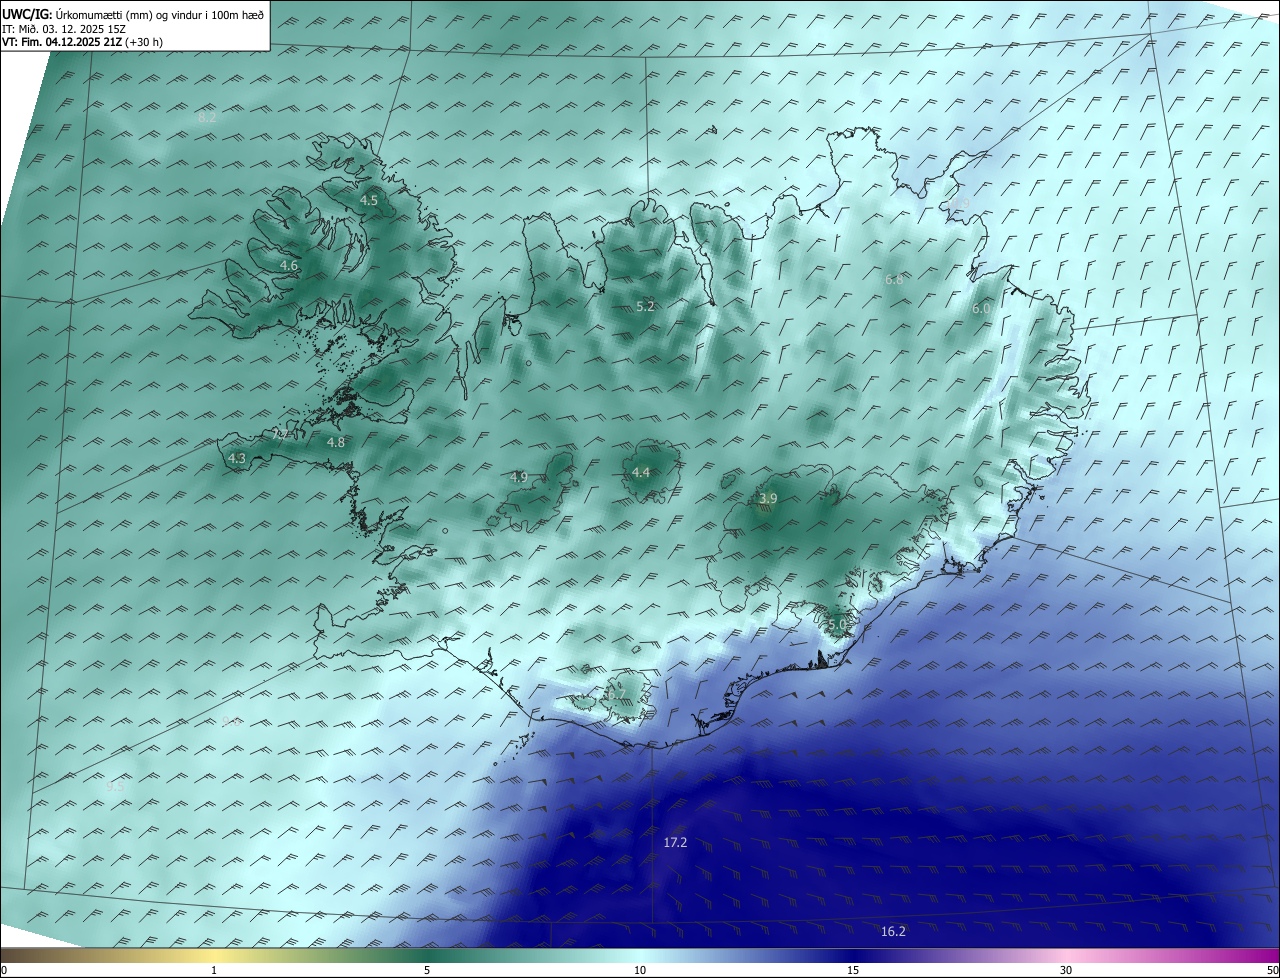Click the 10.9 value label
Image resolution: width=1280 pixels, height=978 pixels.
959,204
